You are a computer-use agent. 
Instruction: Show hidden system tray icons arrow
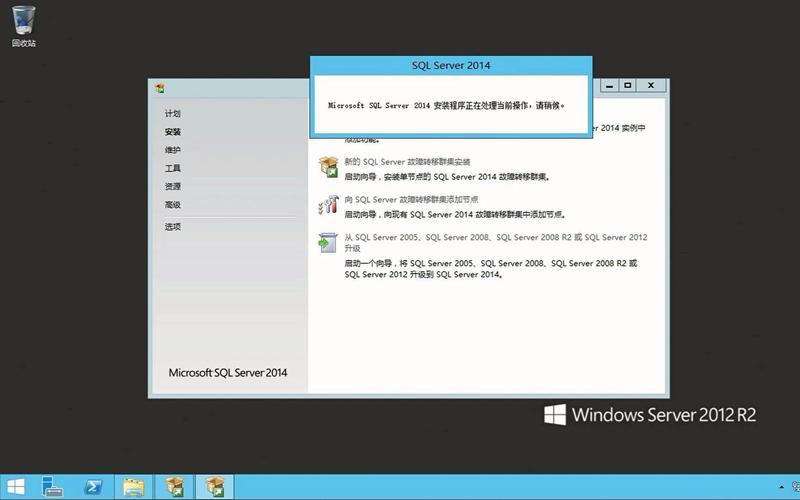782,487
